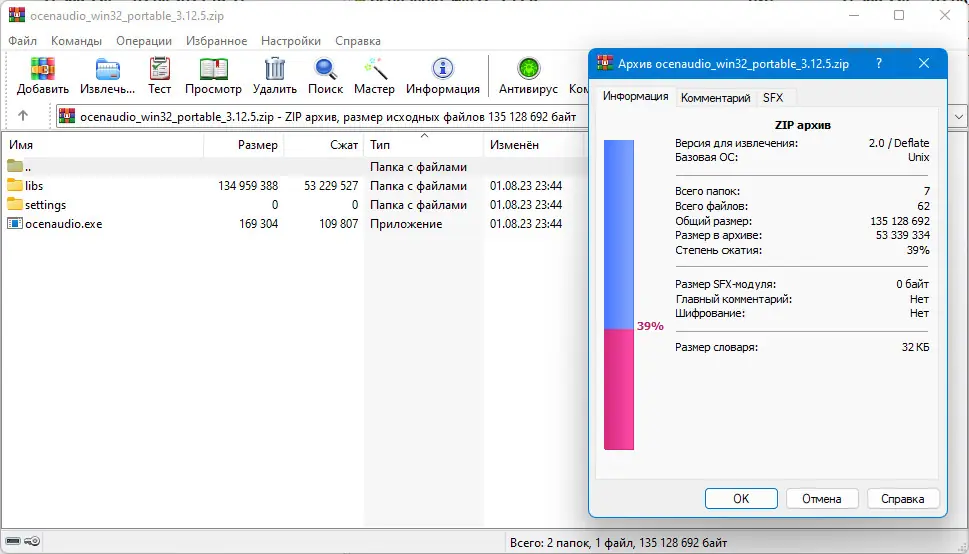Click the 2.0 / Deflate version value
This screenshot has height=554, width=969.
899,143
